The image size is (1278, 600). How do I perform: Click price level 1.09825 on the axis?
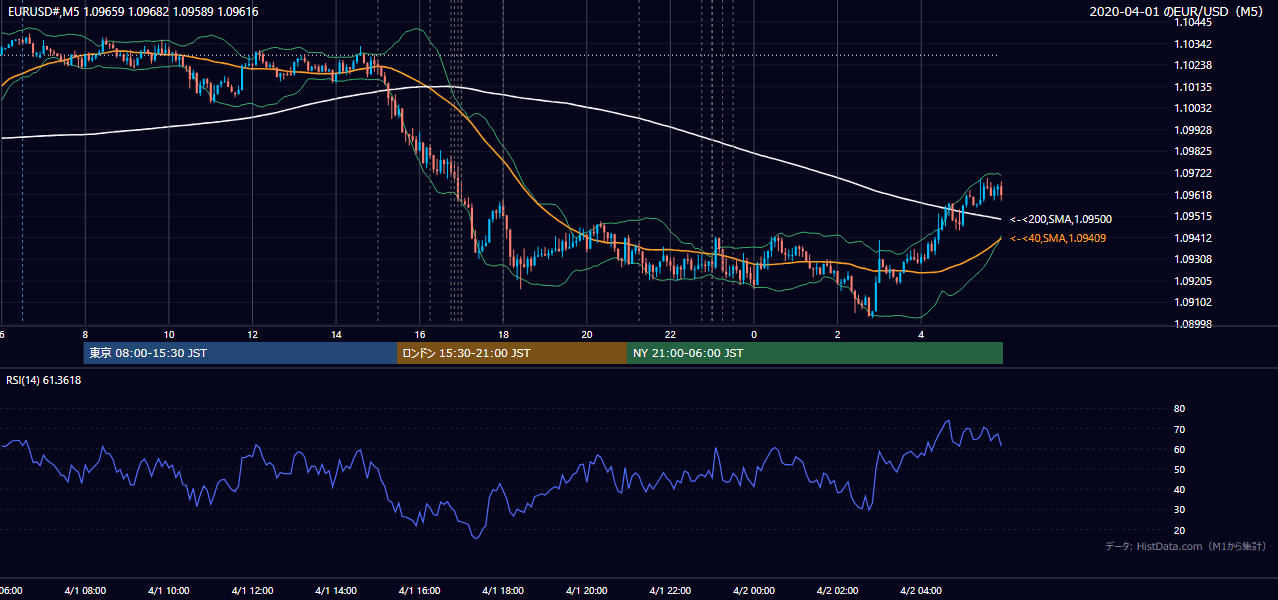[x=1193, y=151]
